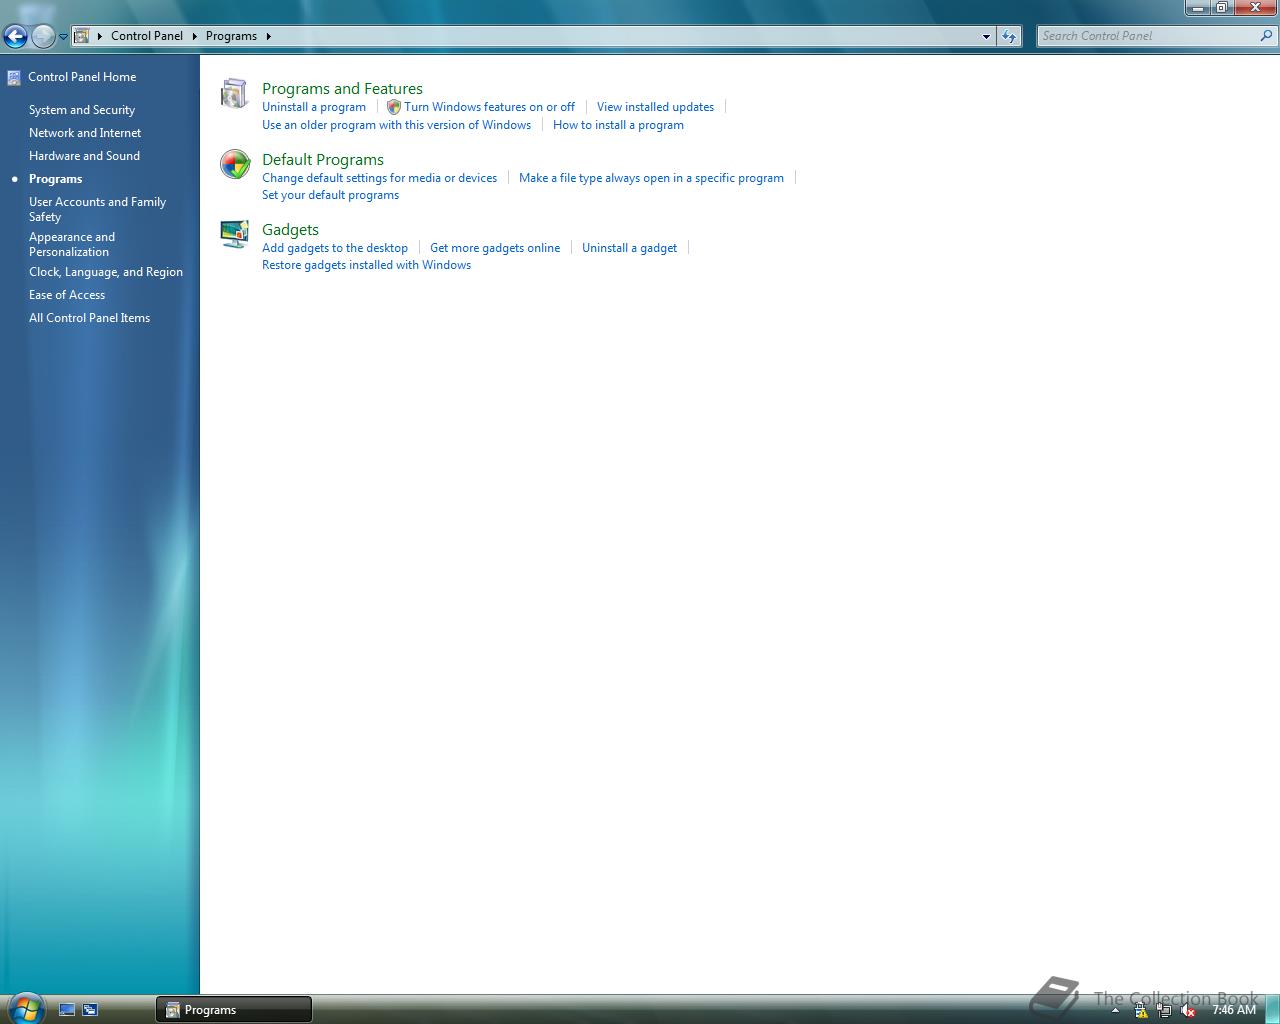The image size is (1280, 1024).
Task: Click Switch Between Windows quick launch icon
Action: click(90, 1010)
